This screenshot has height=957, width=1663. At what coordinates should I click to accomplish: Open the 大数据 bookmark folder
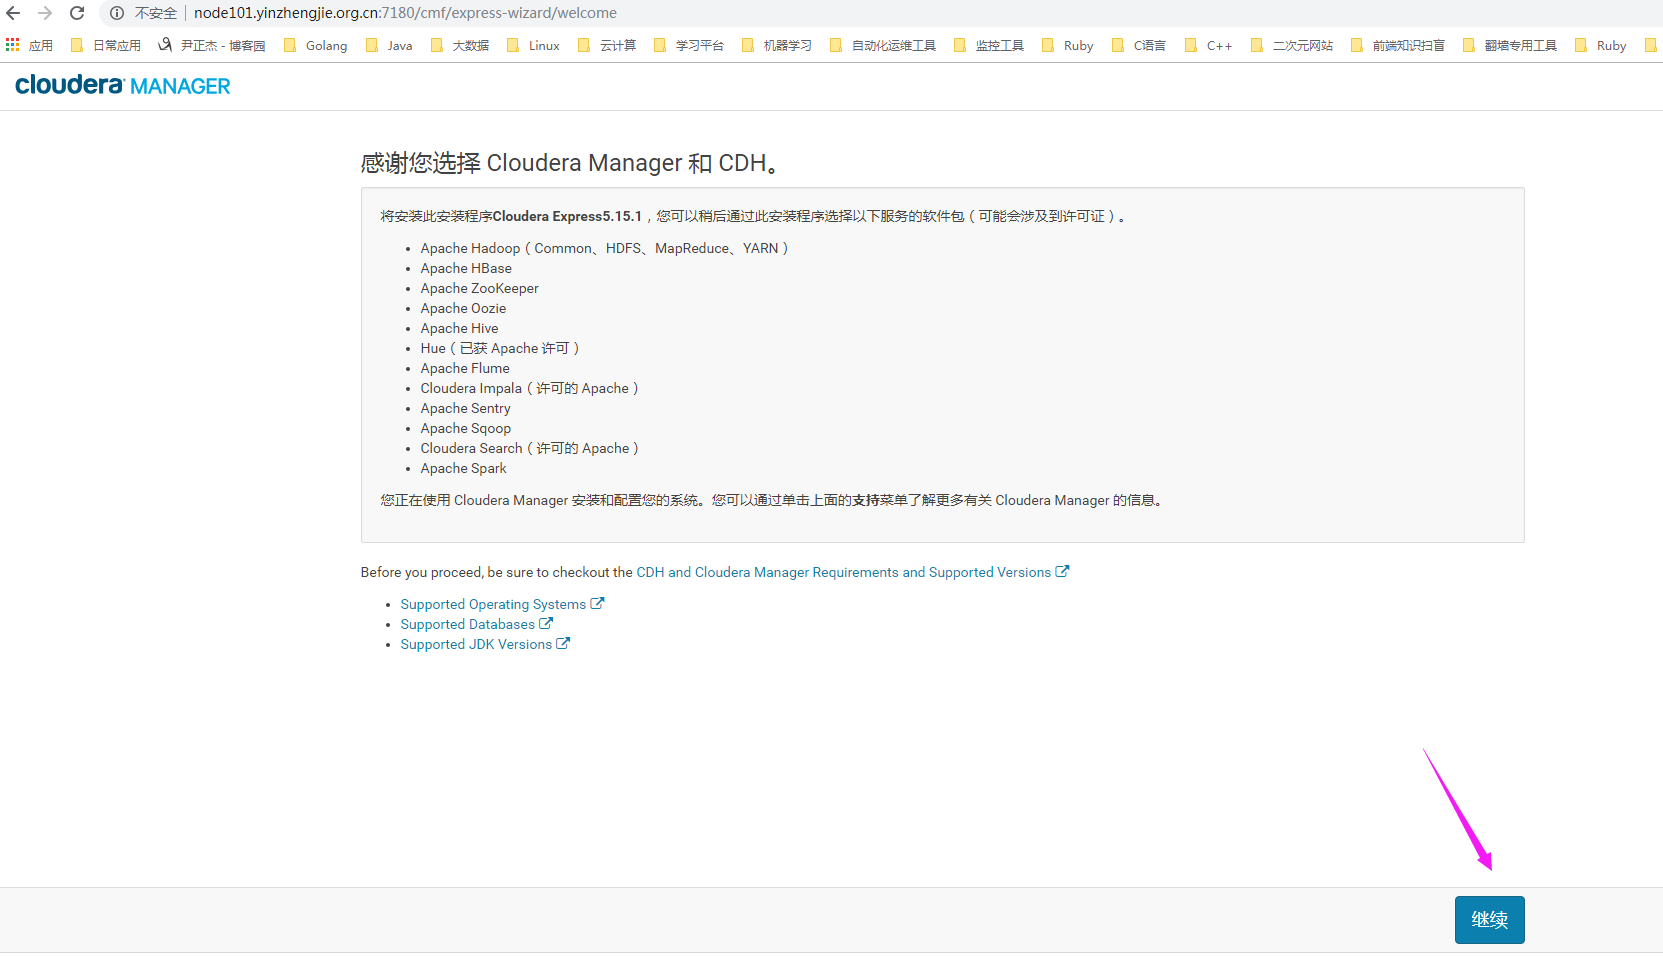tap(460, 45)
